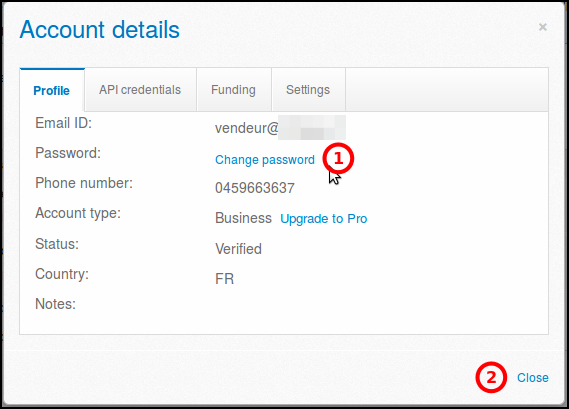The height and width of the screenshot is (409, 569).
Task: Click the Account details heading
Action: tap(100, 30)
